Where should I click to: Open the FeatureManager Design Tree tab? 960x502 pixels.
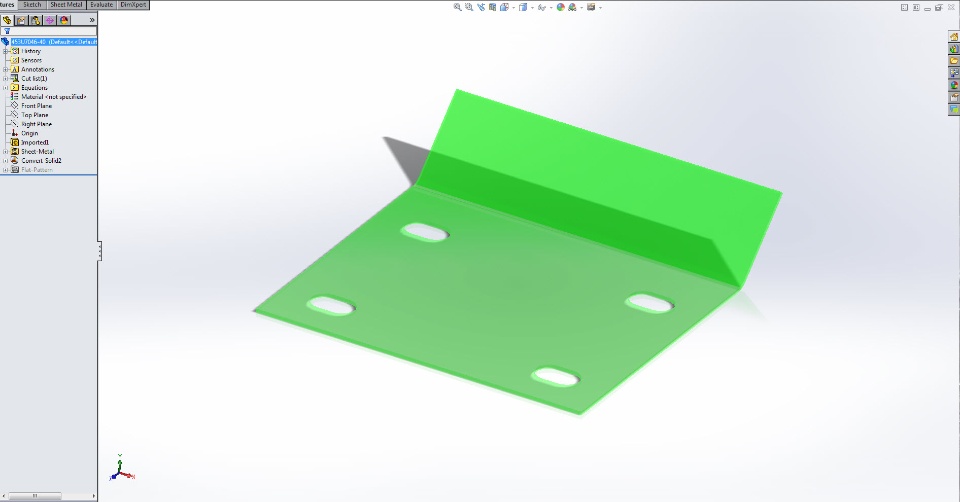(x=7, y=20)
